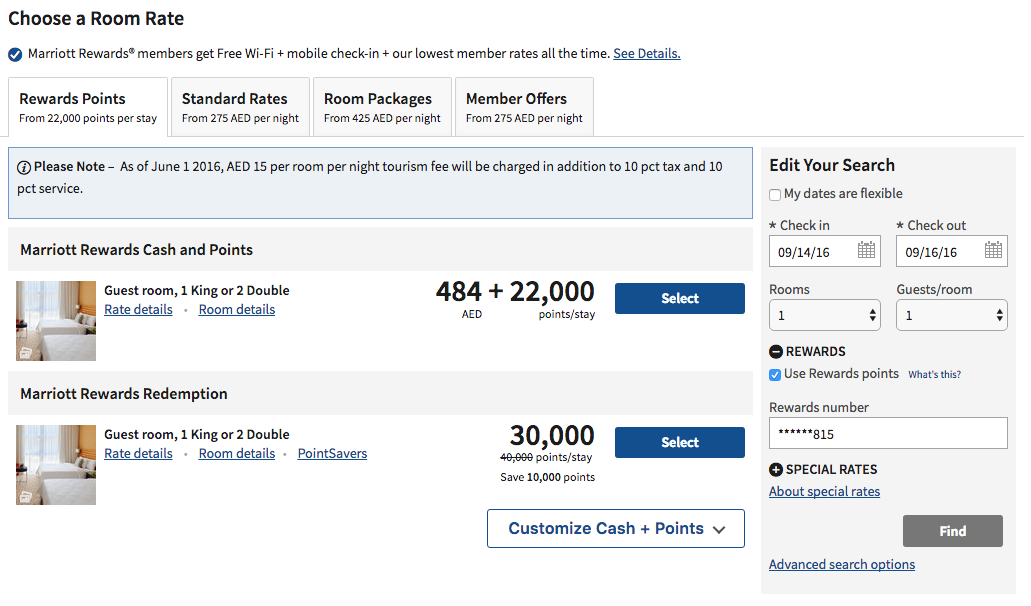Open the Member Offers tab

point(524,107)
